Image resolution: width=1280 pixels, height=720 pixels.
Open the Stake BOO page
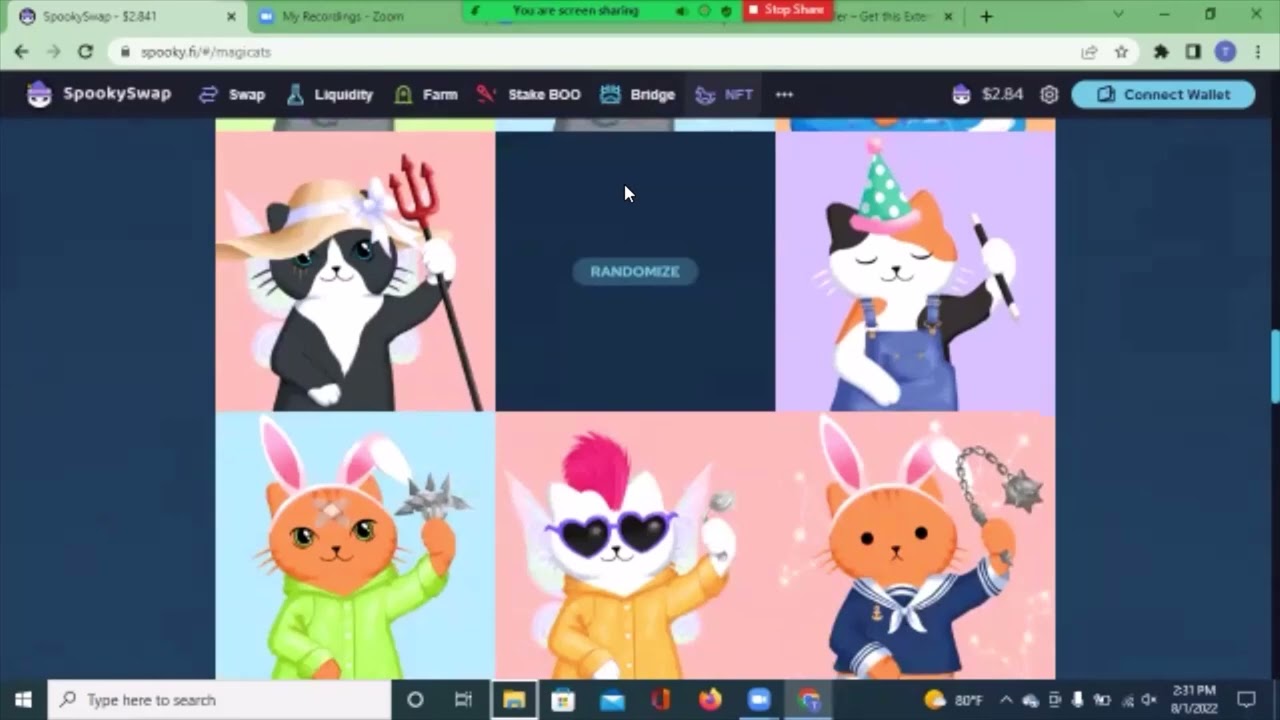pyautogui.click(x=529, y=95)
